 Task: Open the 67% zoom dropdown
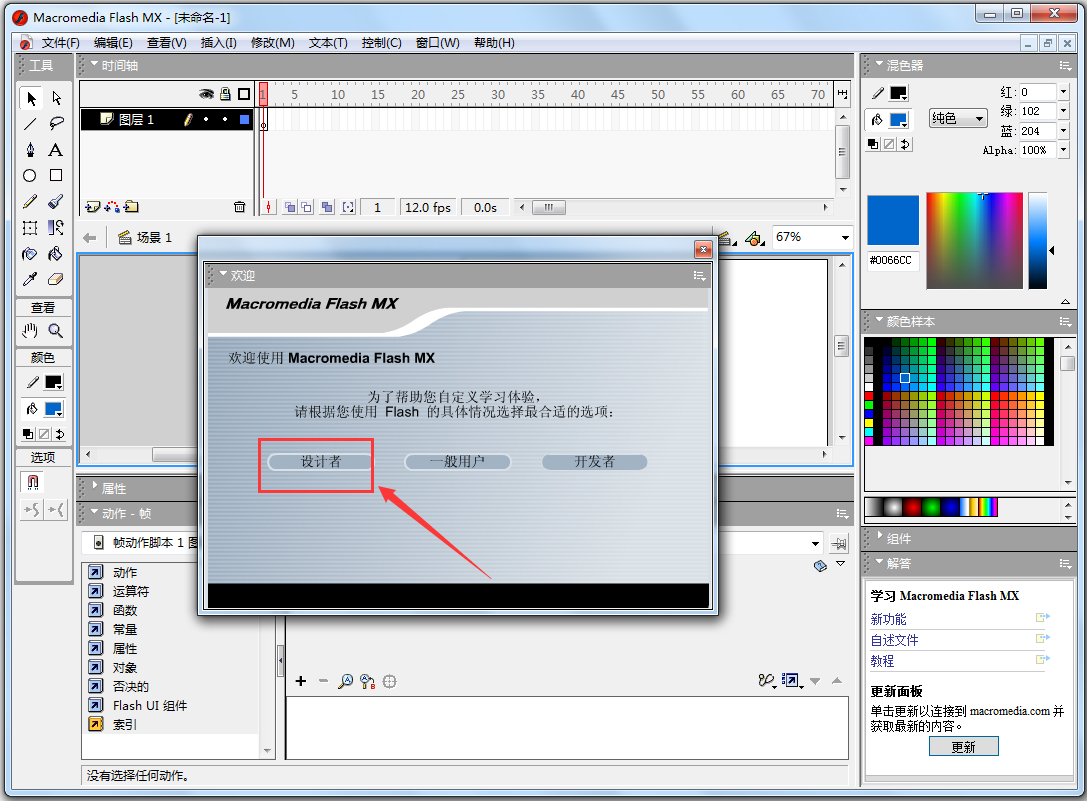point(845,237)
